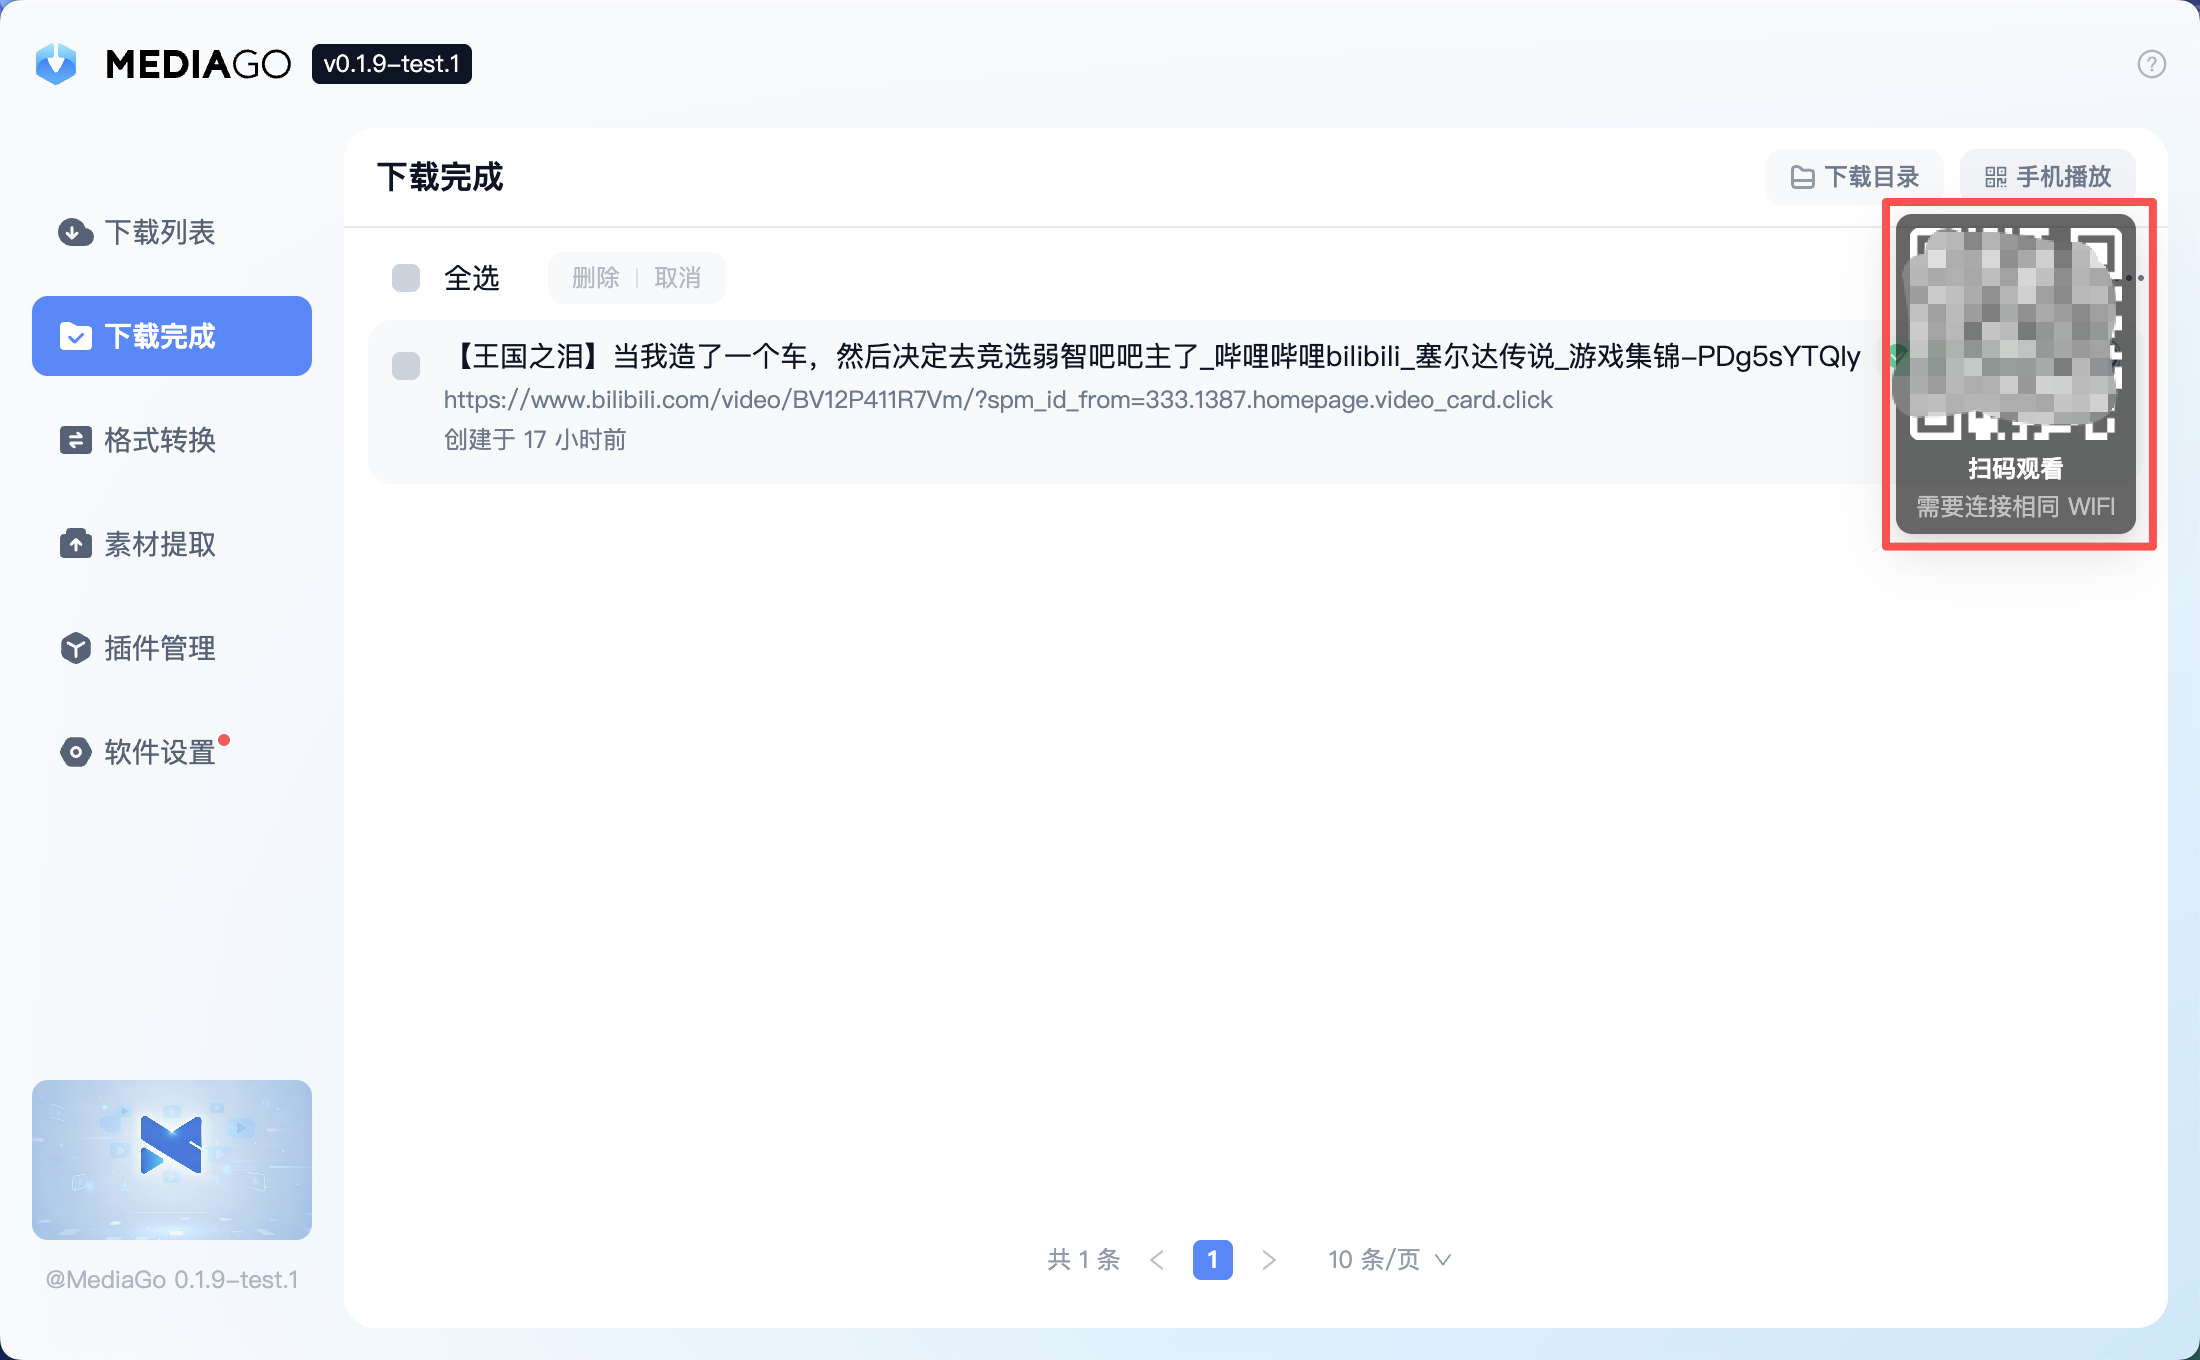Open the bilibili video URL link
Image resolution: width=2200 pixels, height=1360 pixels.
(997, 400)
